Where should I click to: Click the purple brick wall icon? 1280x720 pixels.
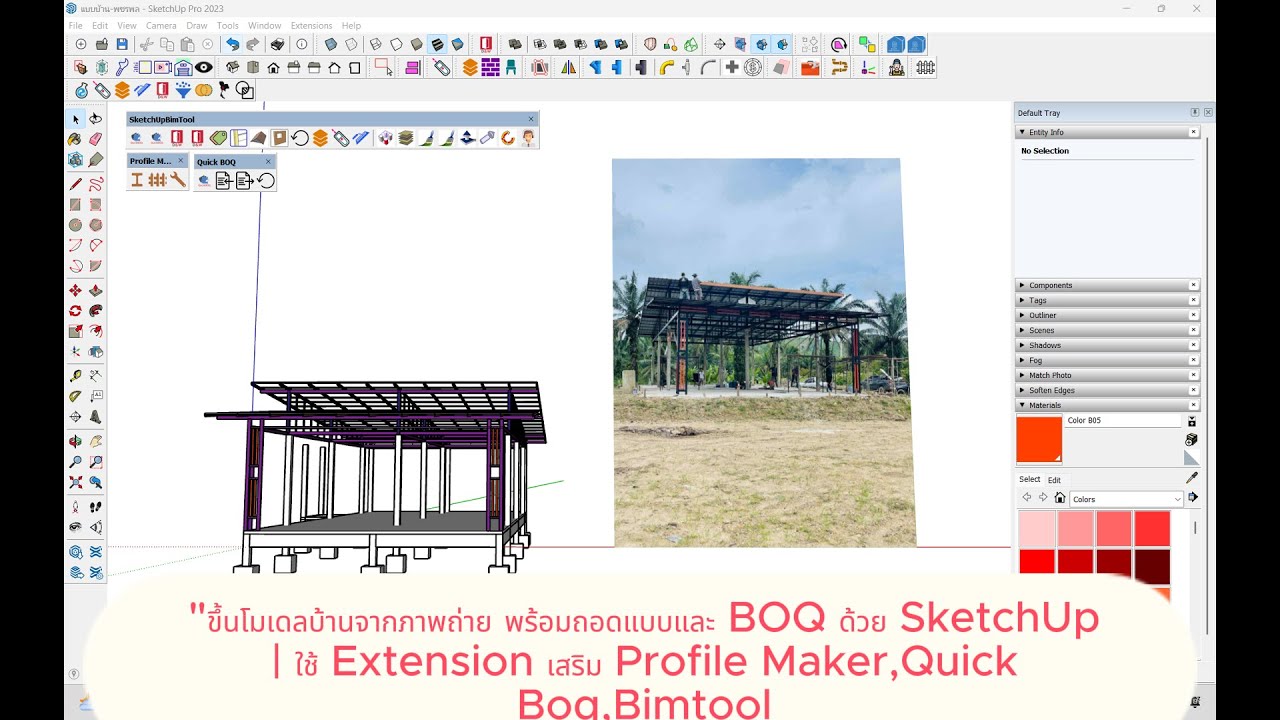491,67
